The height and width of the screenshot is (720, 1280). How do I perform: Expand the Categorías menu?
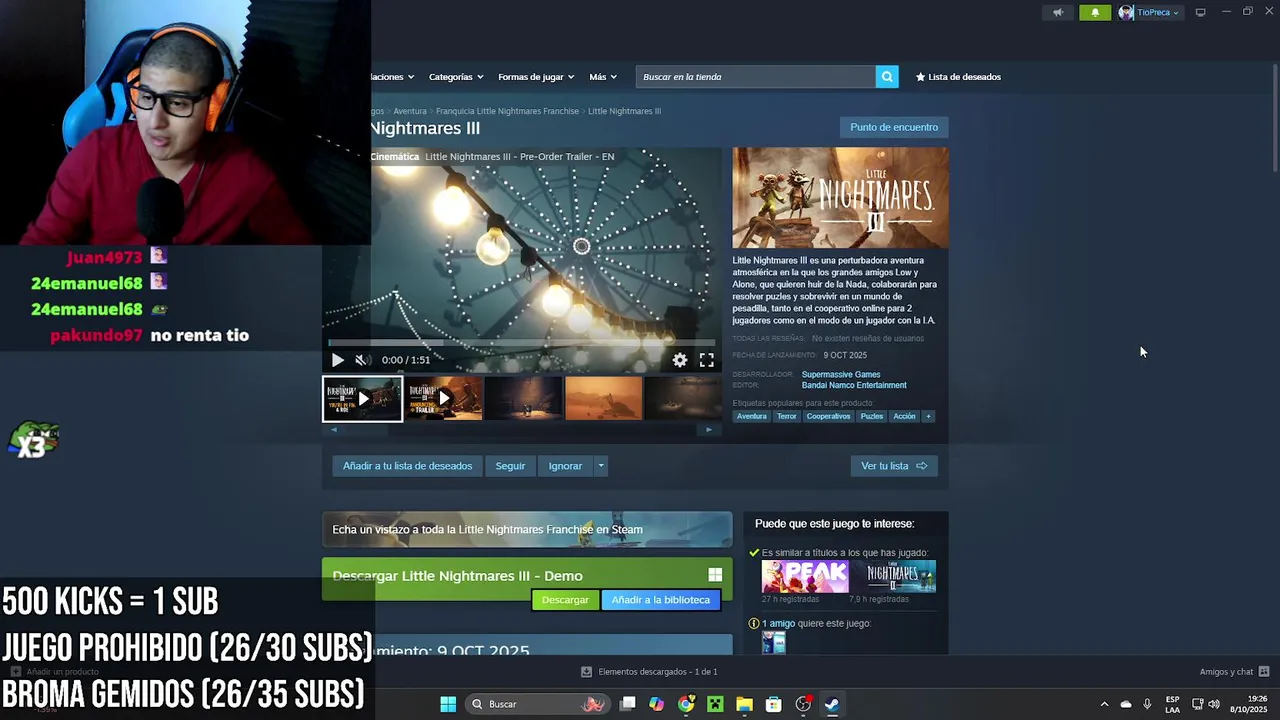[456, 77]
